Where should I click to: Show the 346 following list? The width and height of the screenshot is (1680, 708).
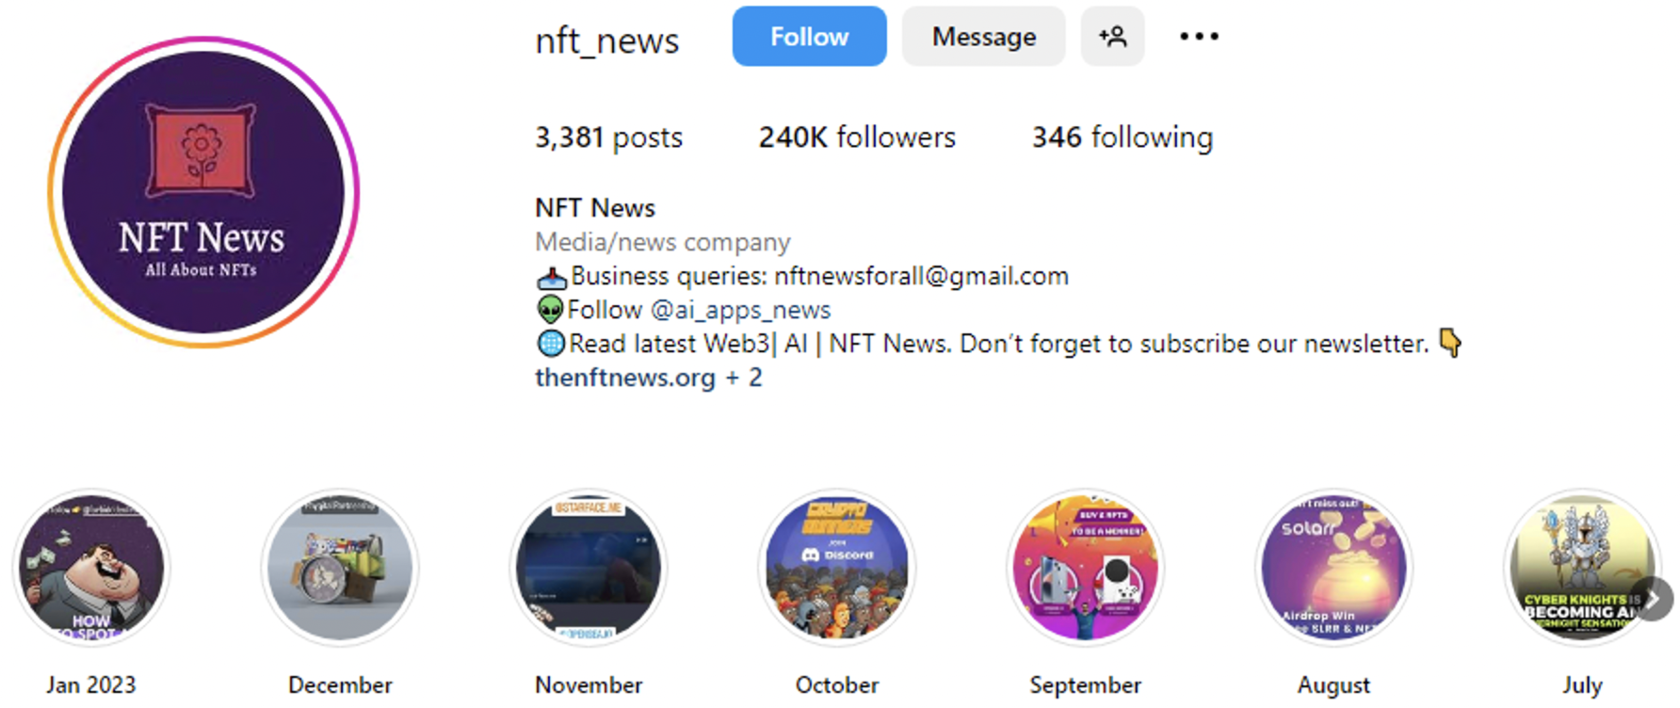tap(1122, 137)
